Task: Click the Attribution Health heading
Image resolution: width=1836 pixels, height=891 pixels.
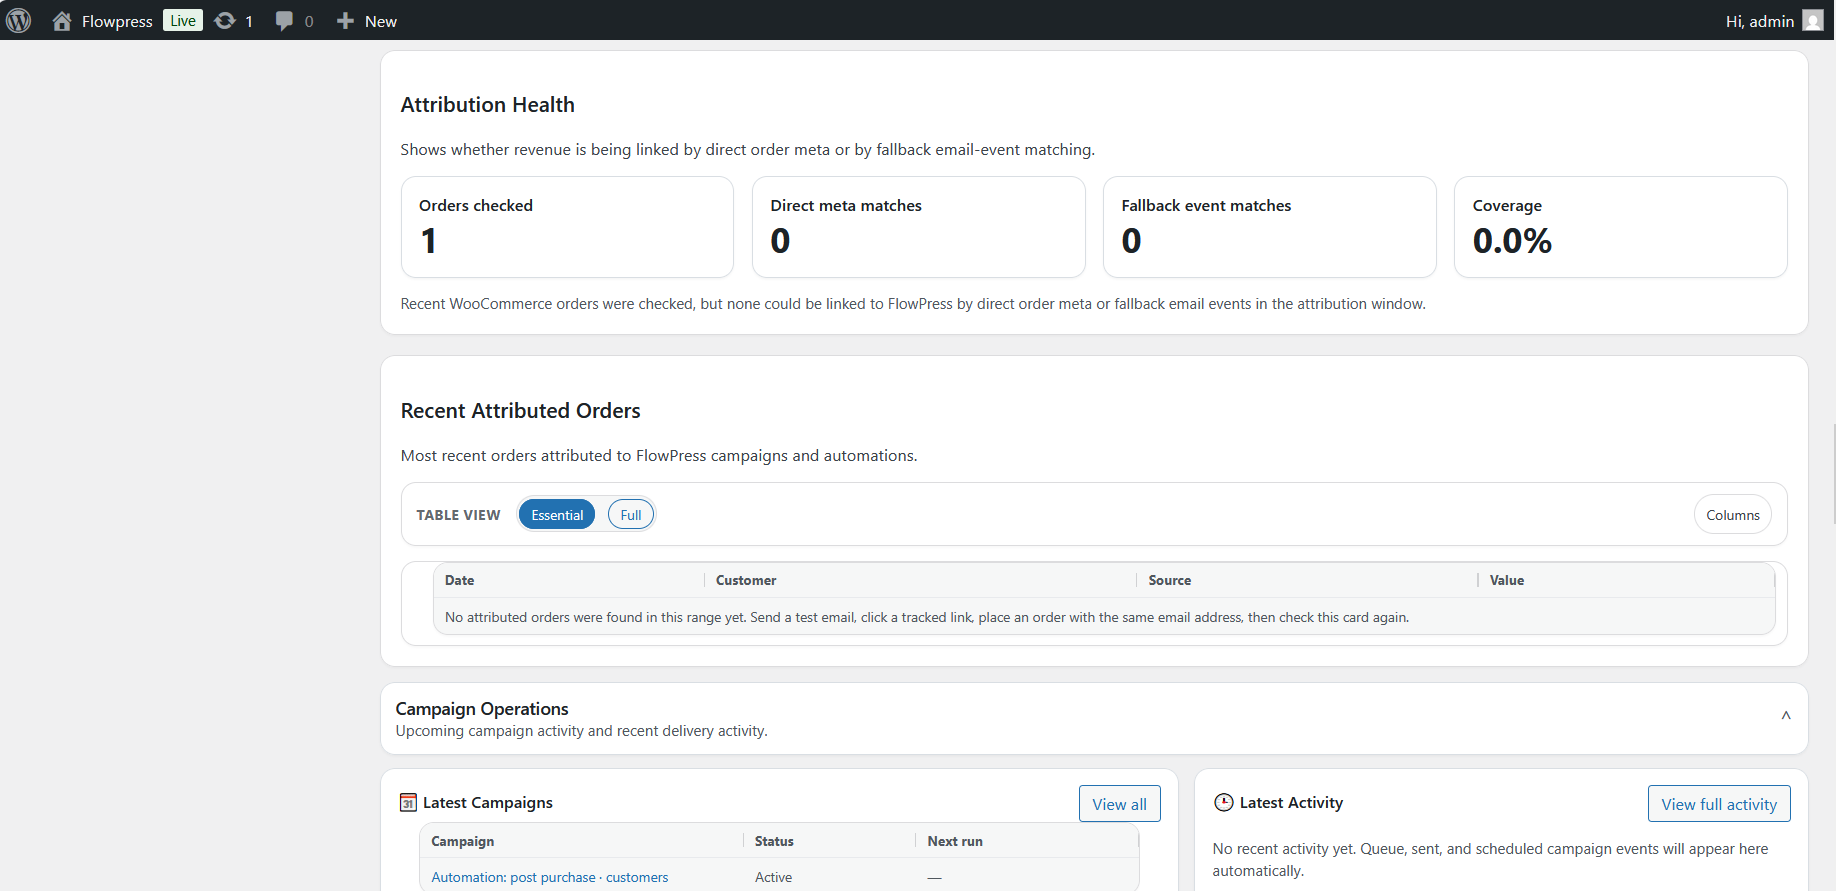Action: (488, 105)
